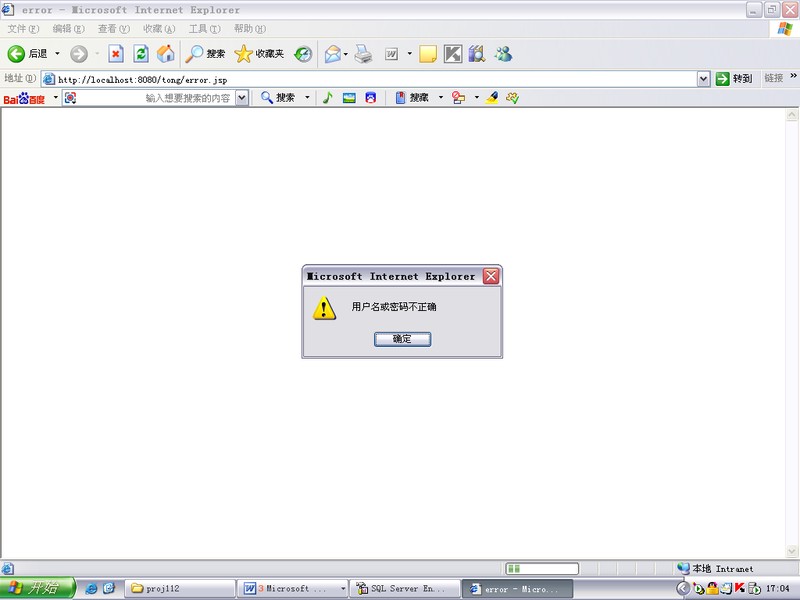Viewport: 800px width, 600px height.
Task: Switch to the proj112 folder taskbar button
Action: click(x=180, y=588)
